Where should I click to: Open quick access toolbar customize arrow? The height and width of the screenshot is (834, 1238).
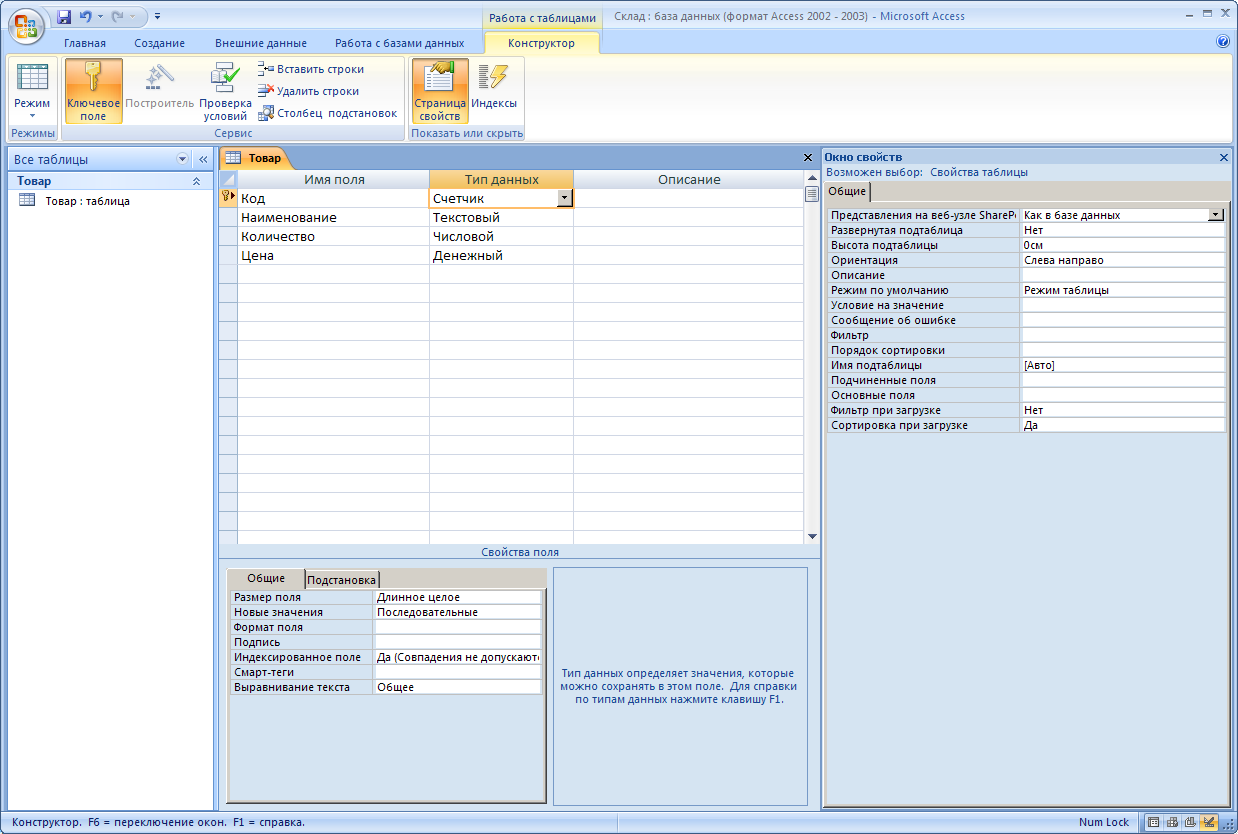click(x=158, y=16)
